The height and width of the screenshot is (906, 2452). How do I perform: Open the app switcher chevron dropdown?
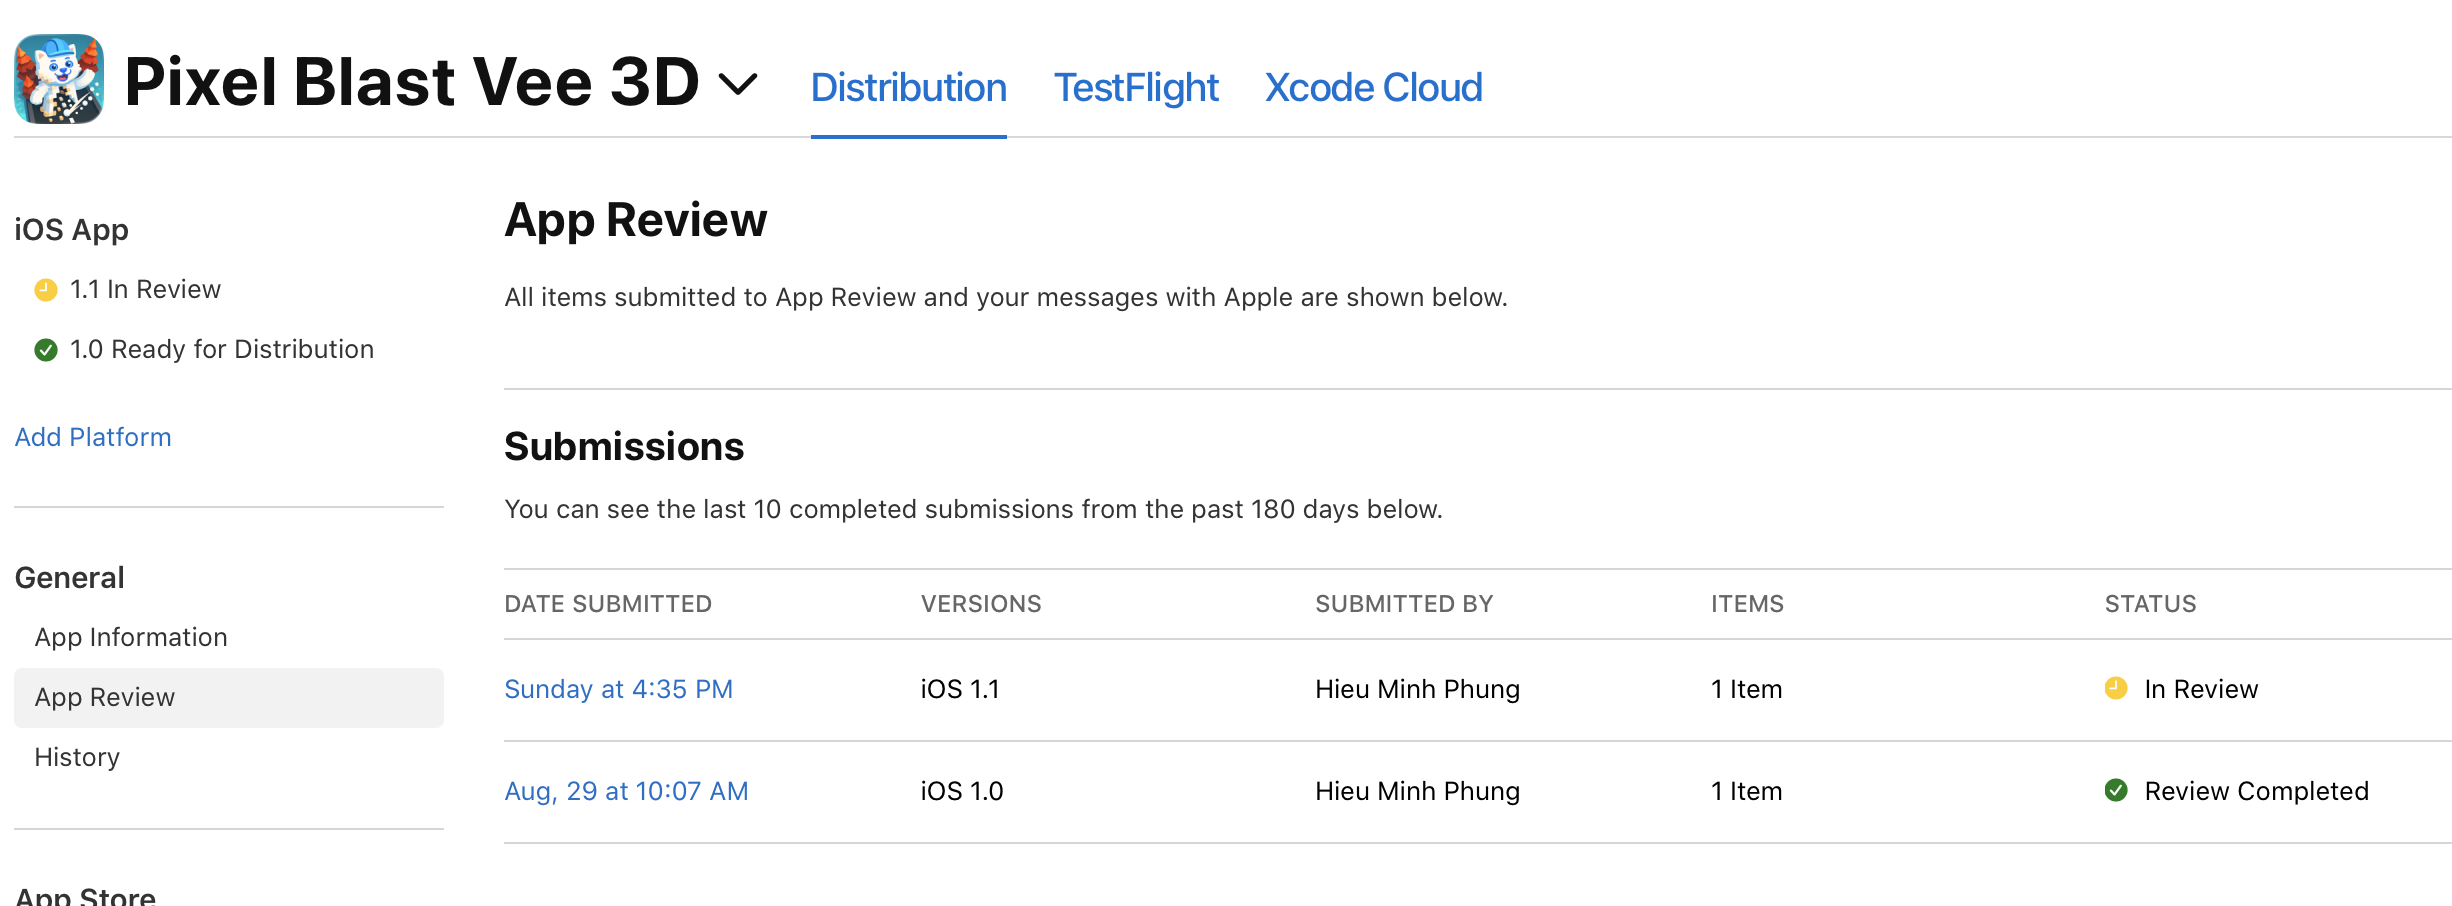738,84
